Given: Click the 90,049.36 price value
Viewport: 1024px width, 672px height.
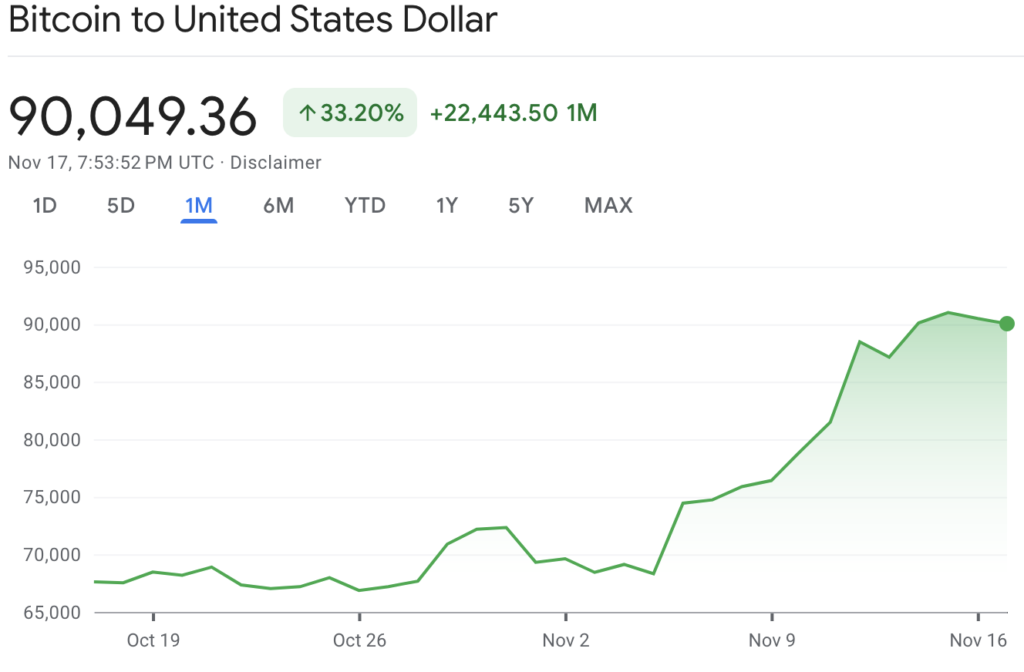Looking at the screenshot, I should [133, 116].
